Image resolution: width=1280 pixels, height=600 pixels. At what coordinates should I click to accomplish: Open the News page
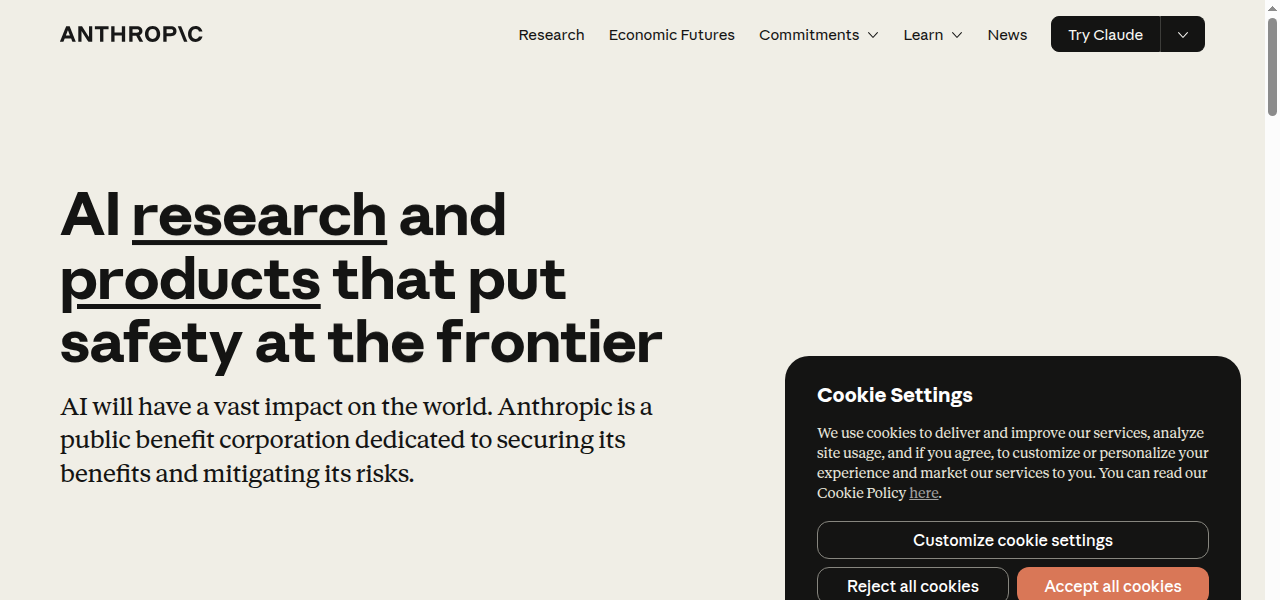(x=1007, y=35)
